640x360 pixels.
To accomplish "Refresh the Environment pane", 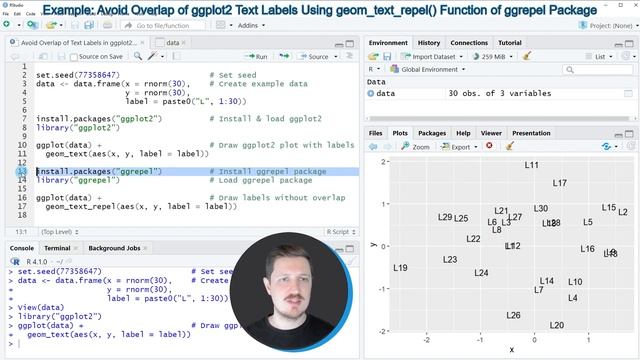I will coord(625,56).
